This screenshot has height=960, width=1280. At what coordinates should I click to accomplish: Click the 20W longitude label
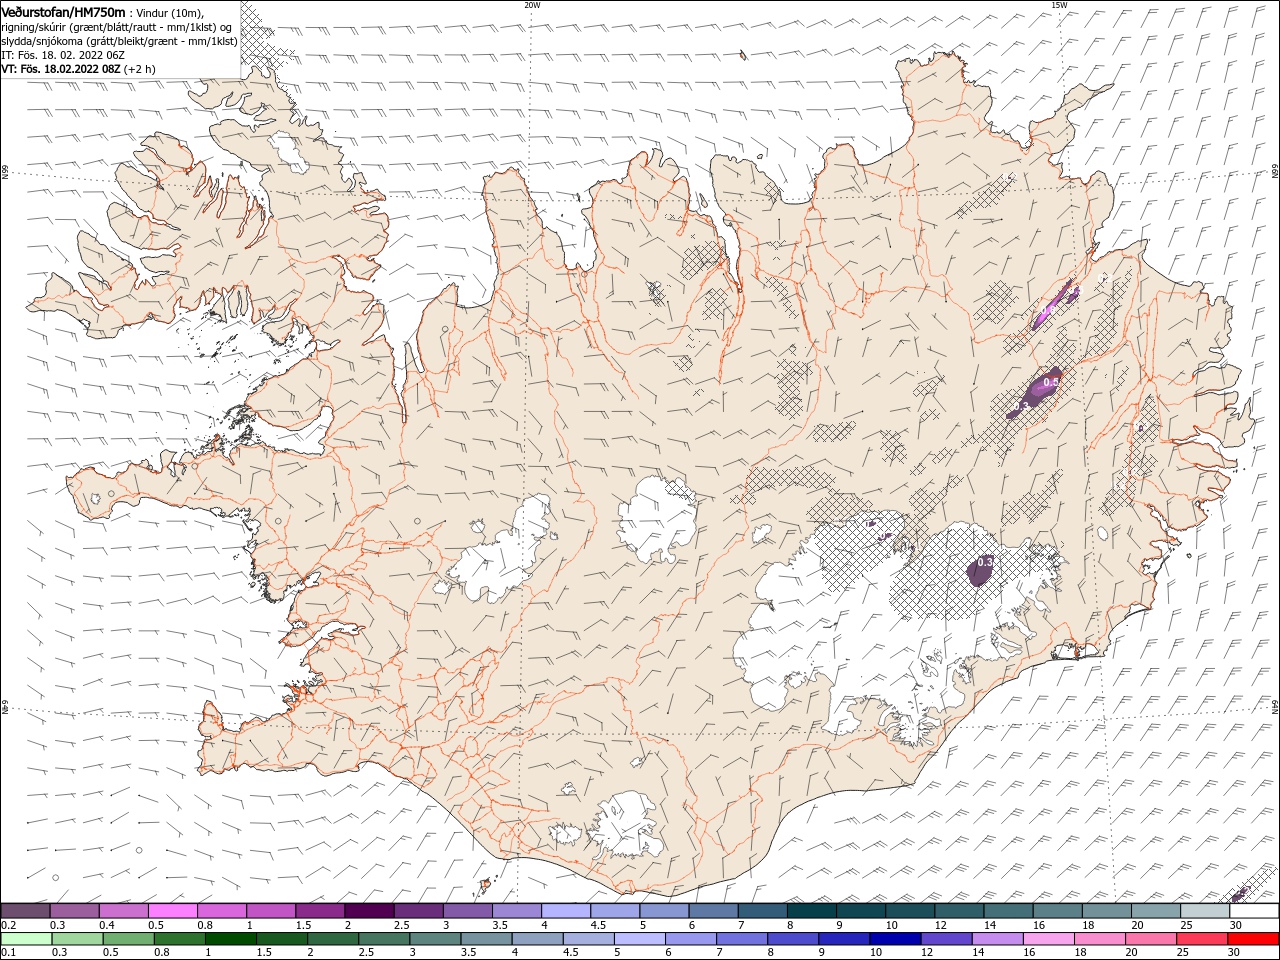(532, 5)
